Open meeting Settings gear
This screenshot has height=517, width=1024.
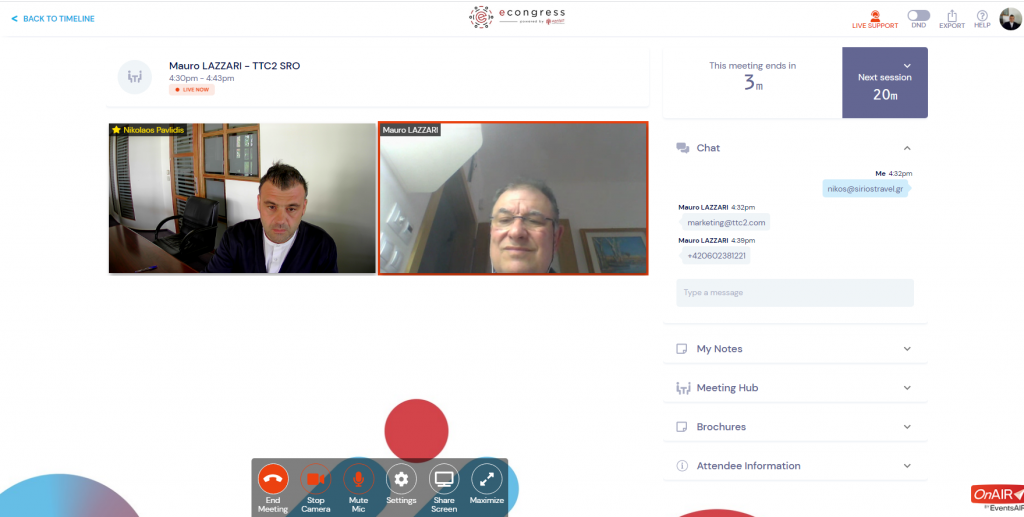pyautogui.click(x=401, y=479)
